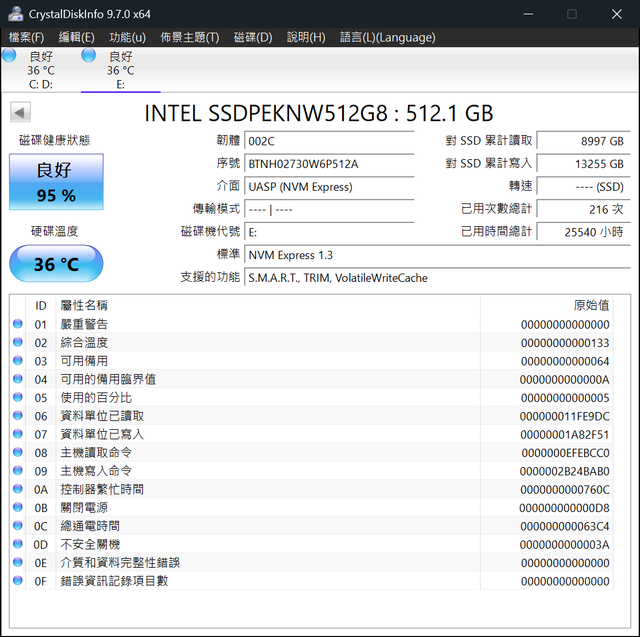Click raw value 0000000EFEBCC0

pos(565,453)
